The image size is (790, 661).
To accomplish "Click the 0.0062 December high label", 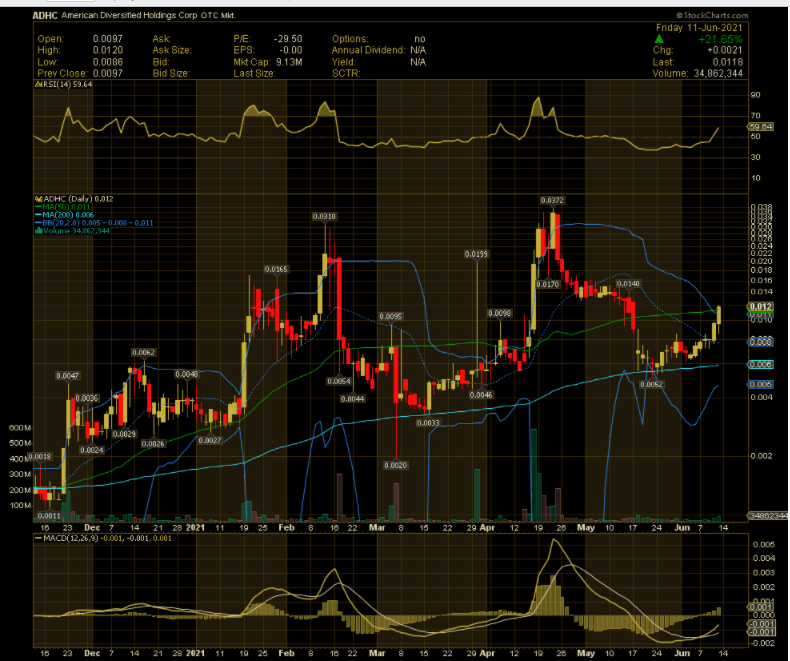I will tap(144, 352).
